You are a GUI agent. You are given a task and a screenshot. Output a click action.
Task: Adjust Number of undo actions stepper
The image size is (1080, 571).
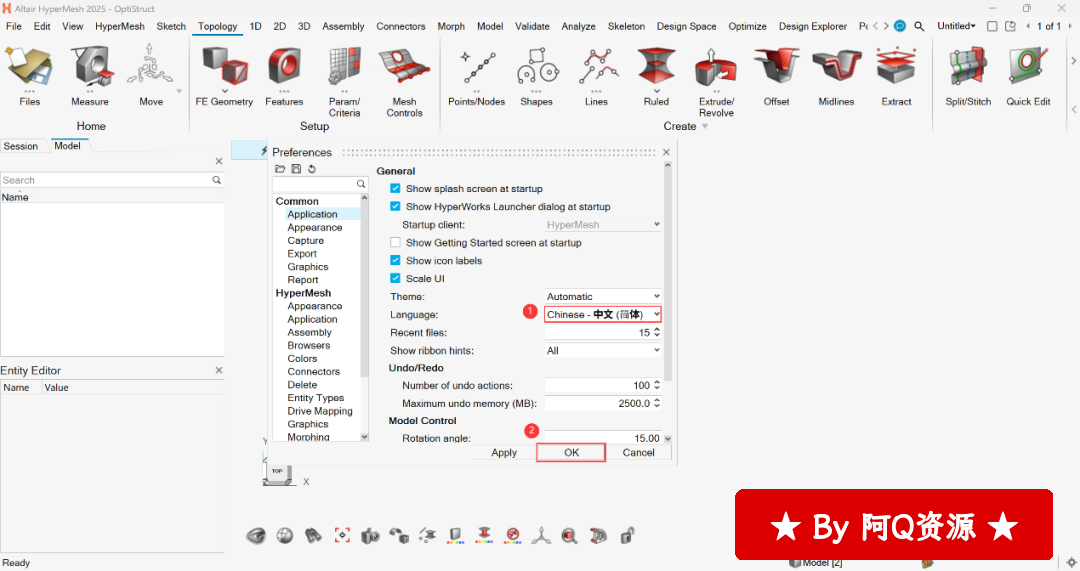657,385
